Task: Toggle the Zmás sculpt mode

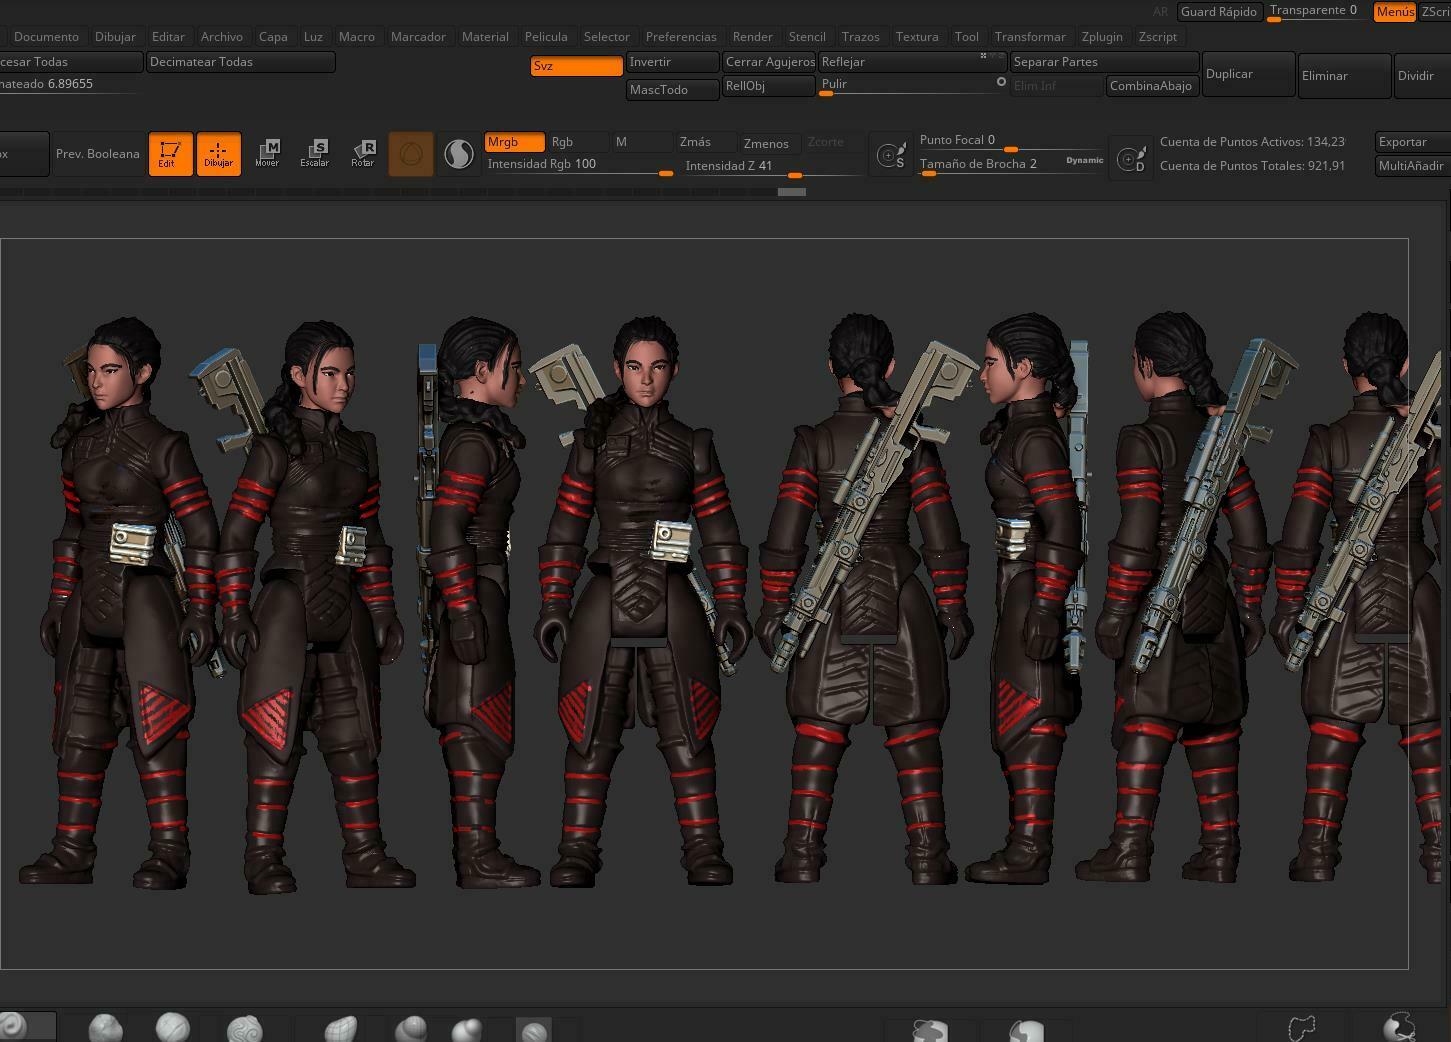Action: tap(705, 142)
